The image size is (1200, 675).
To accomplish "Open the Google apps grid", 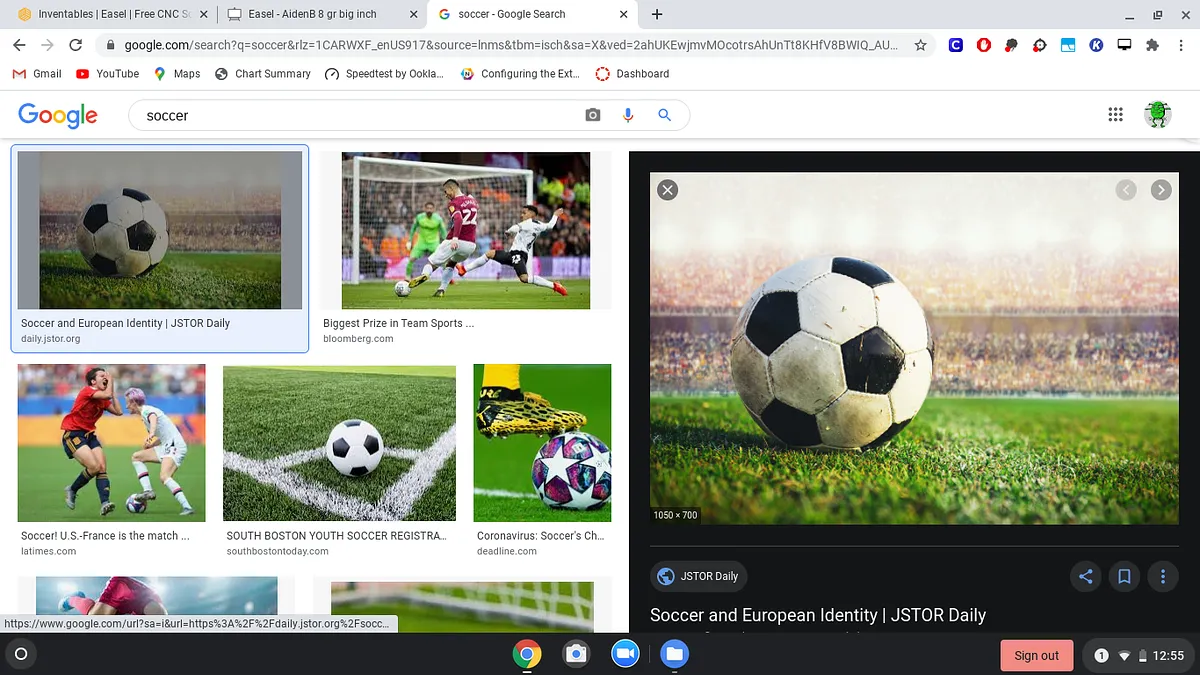I will pos(1116,115).
